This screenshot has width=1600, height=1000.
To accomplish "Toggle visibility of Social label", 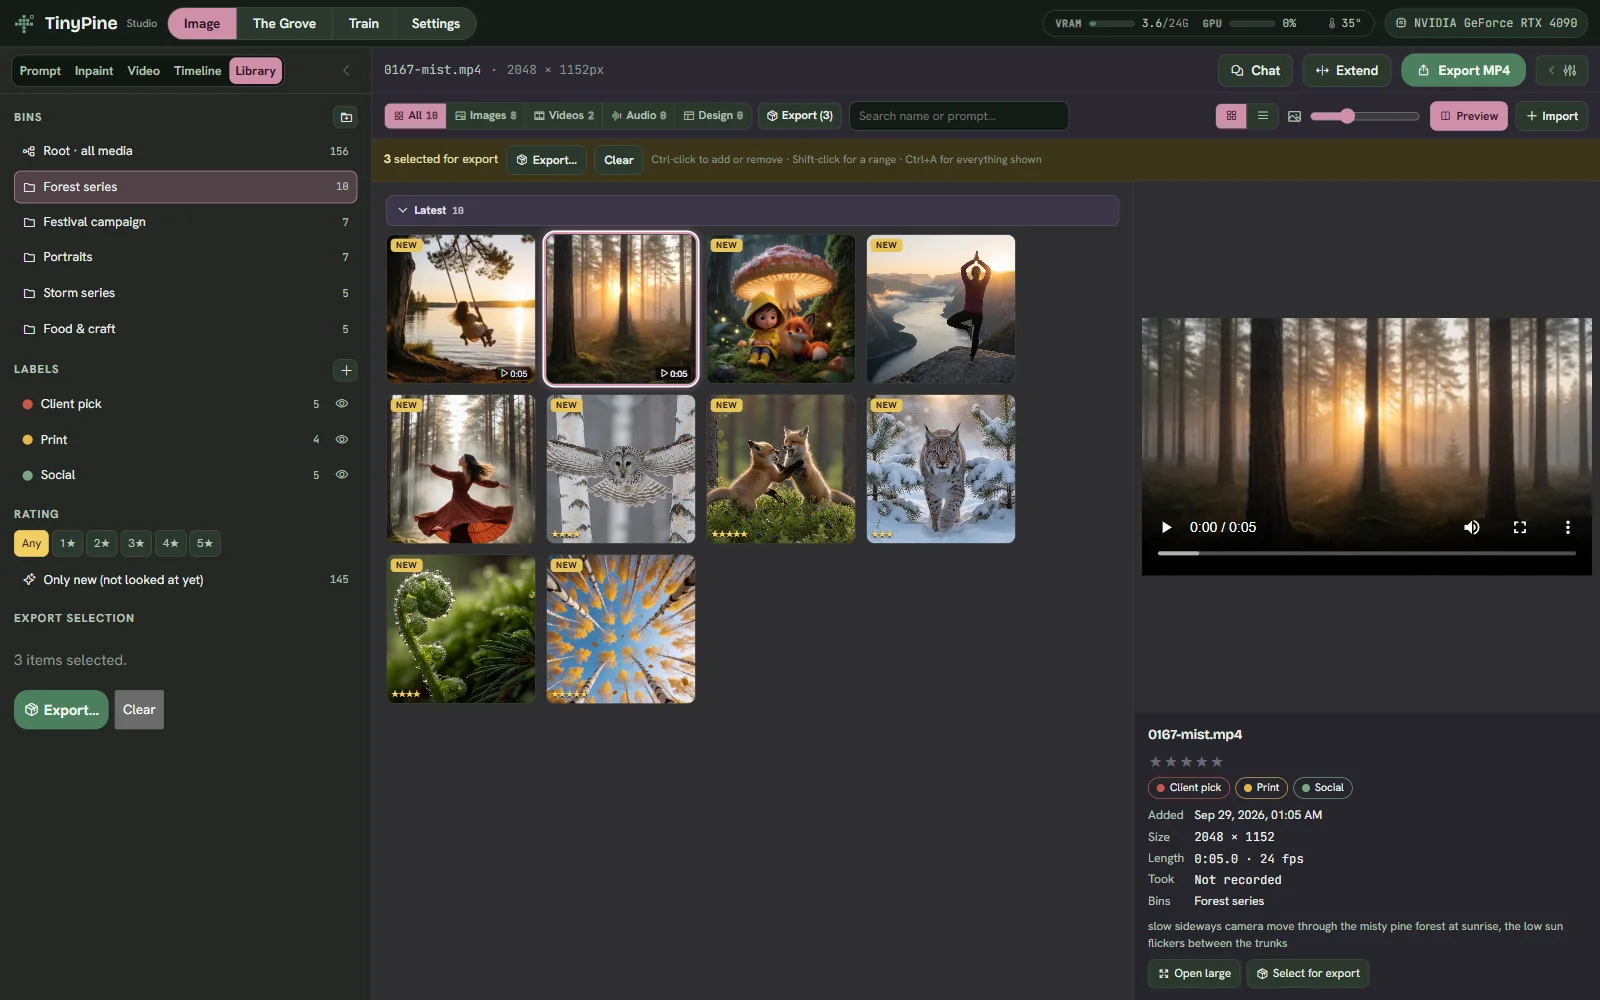I will [x=342, y=475].
